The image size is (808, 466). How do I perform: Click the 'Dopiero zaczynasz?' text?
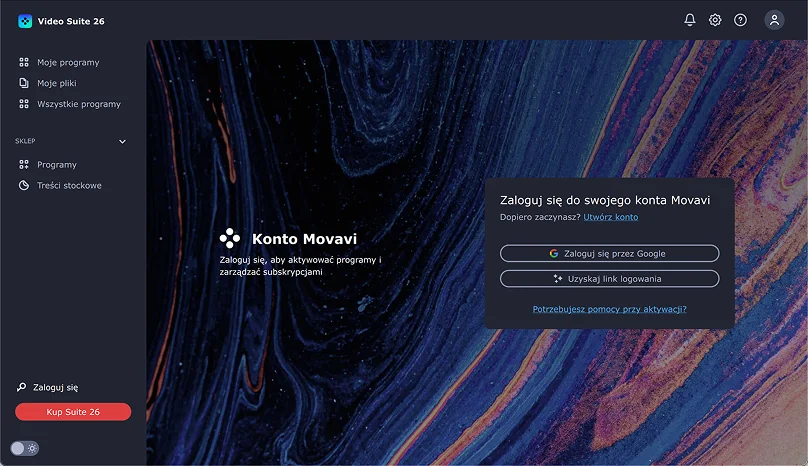click(540, 217)
